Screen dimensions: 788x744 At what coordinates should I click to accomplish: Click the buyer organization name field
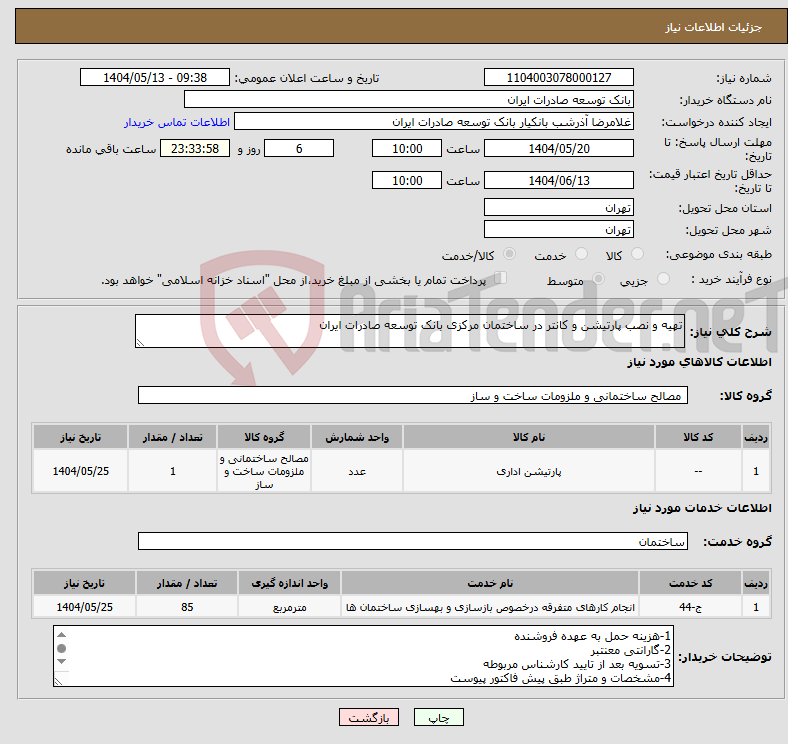pos(409,100)
